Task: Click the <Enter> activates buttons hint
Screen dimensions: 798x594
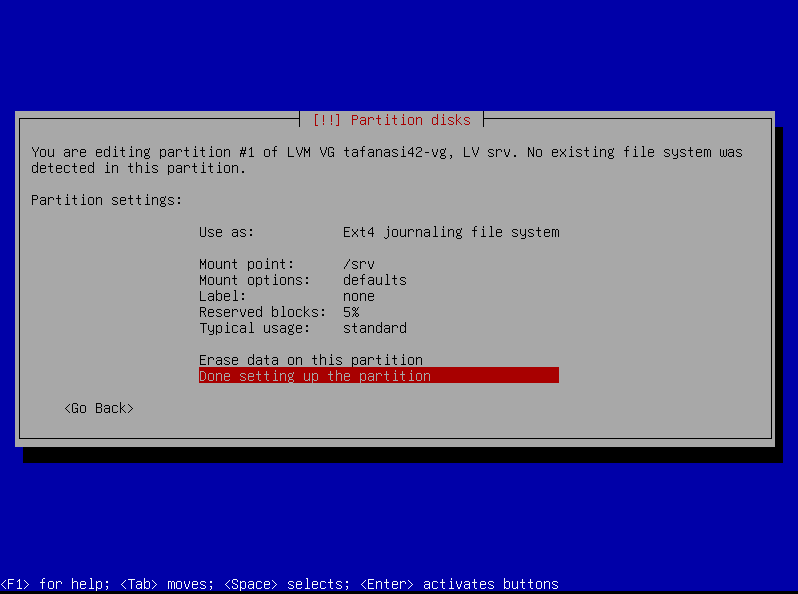Action: click(458, 584)
